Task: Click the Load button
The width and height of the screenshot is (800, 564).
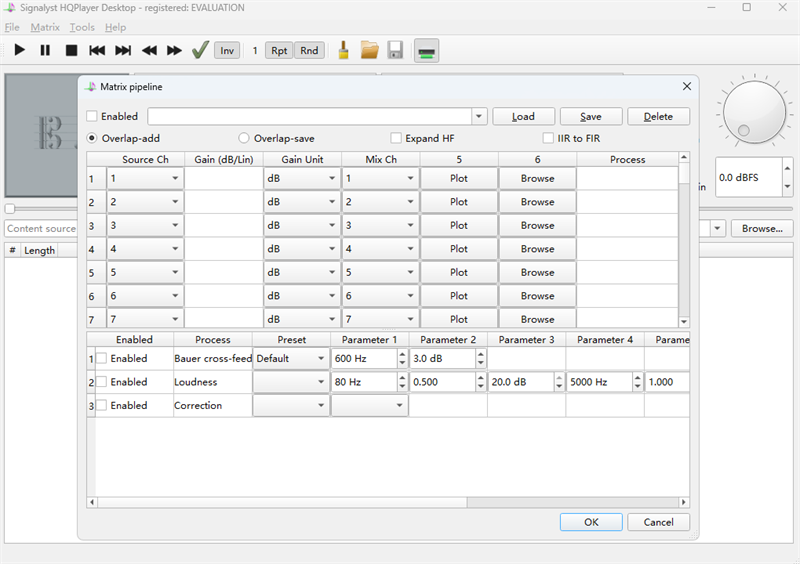Action: click(x=523, y=116)
